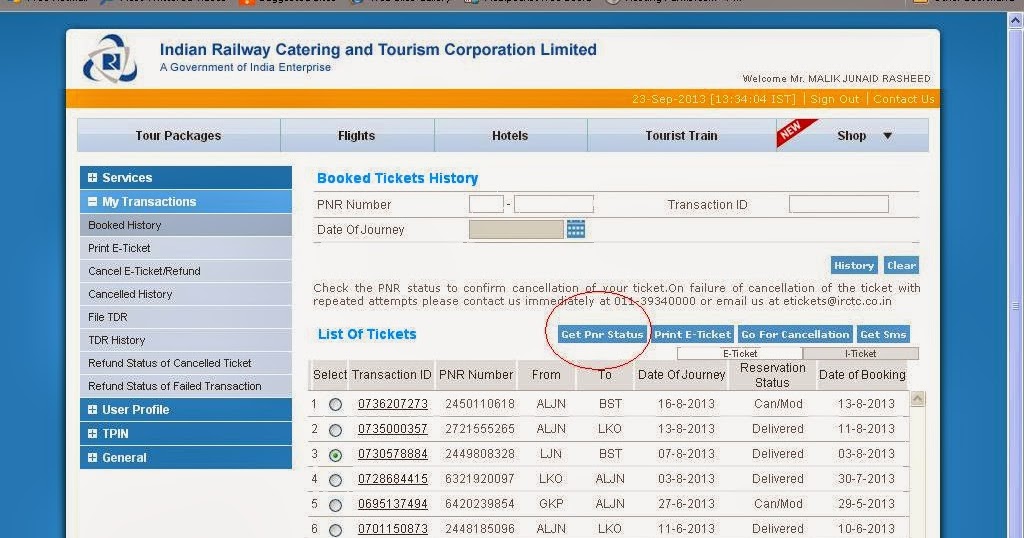Viewport: 1024px width, 538px height.
Task: Focus the Transaction ID input field
Action: (x=839, y=204)
